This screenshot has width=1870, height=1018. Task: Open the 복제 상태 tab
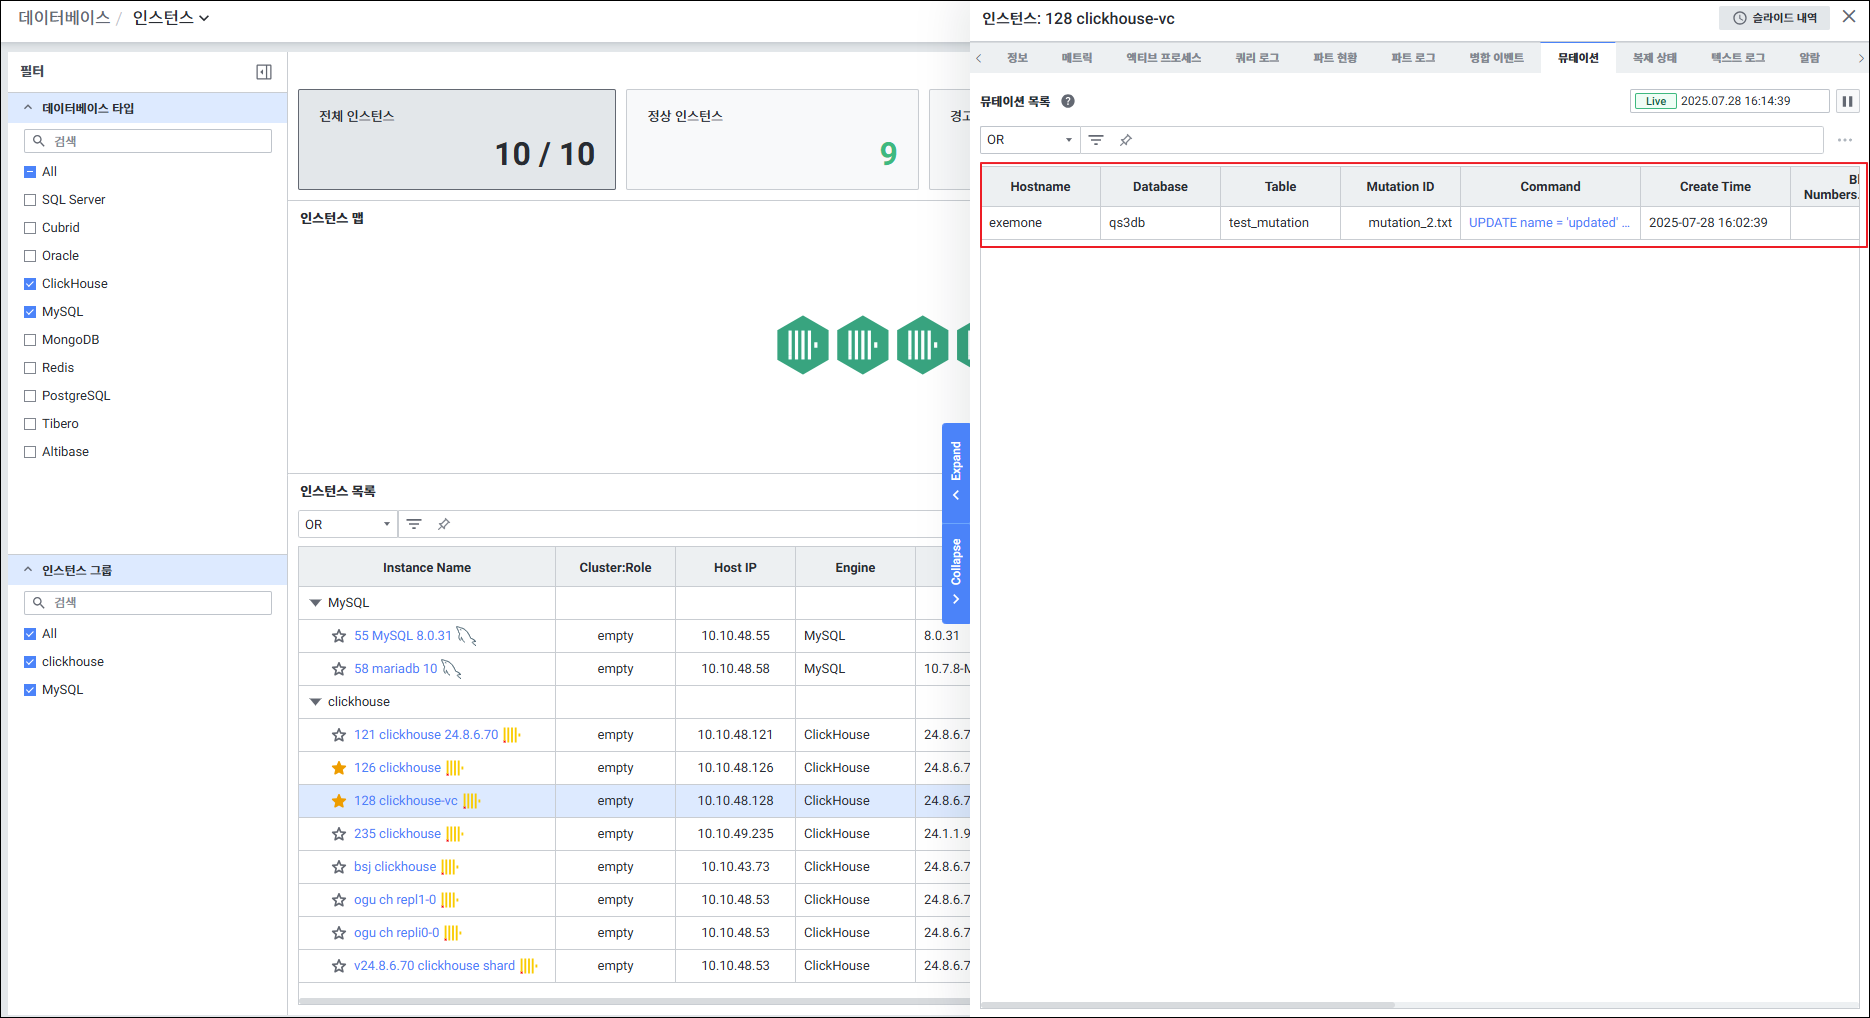tap(1654, 58)
